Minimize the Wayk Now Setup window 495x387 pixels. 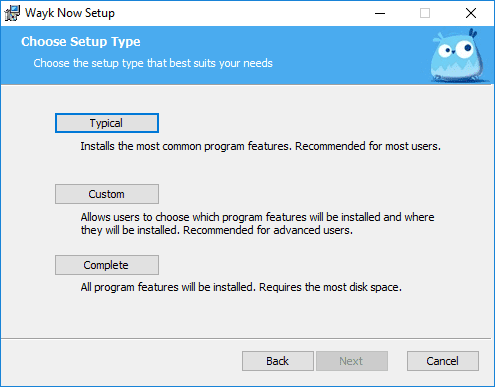380,13
